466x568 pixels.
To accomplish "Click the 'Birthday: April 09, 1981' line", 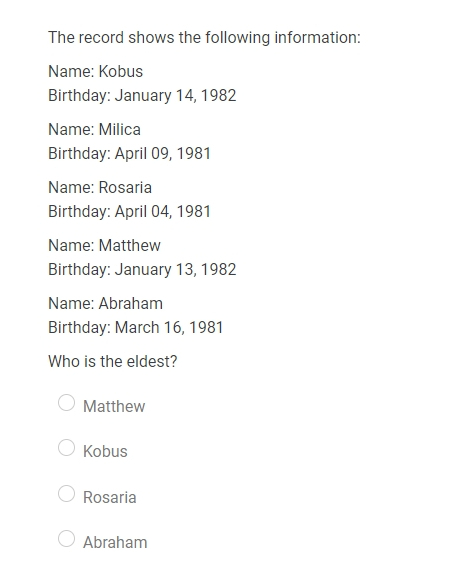I will click(x=129, y=154).
